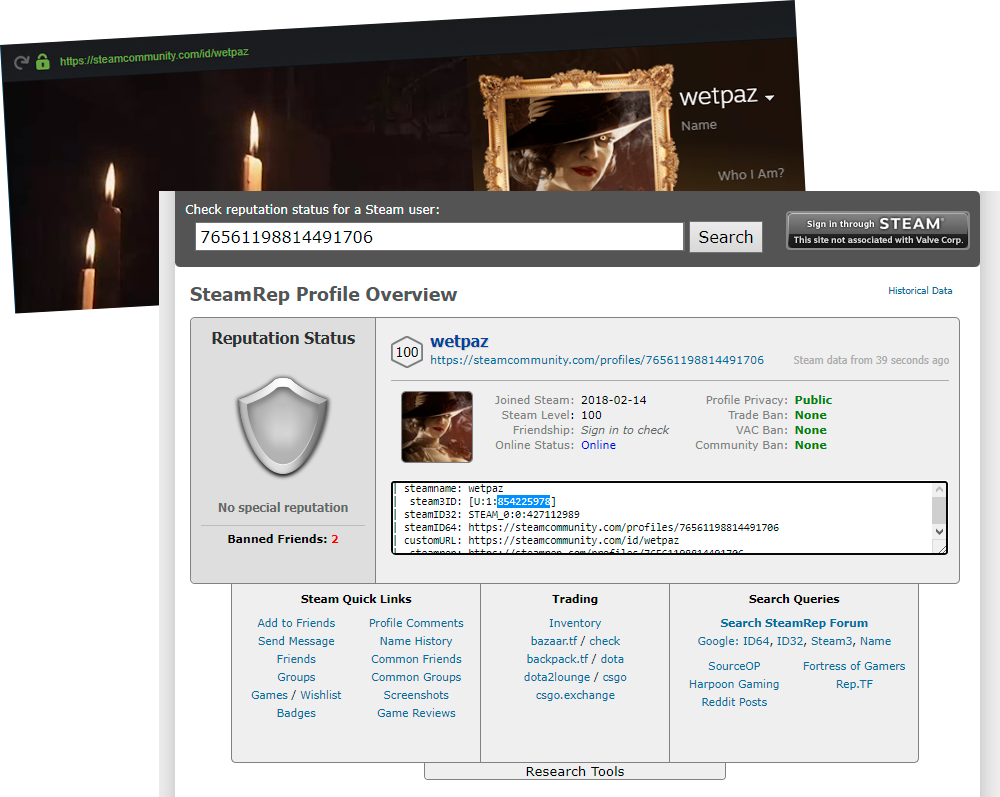Click the steamcommunity.com/id/wetpaz address bar URL
1000x797 pixels.
[154, 56]
